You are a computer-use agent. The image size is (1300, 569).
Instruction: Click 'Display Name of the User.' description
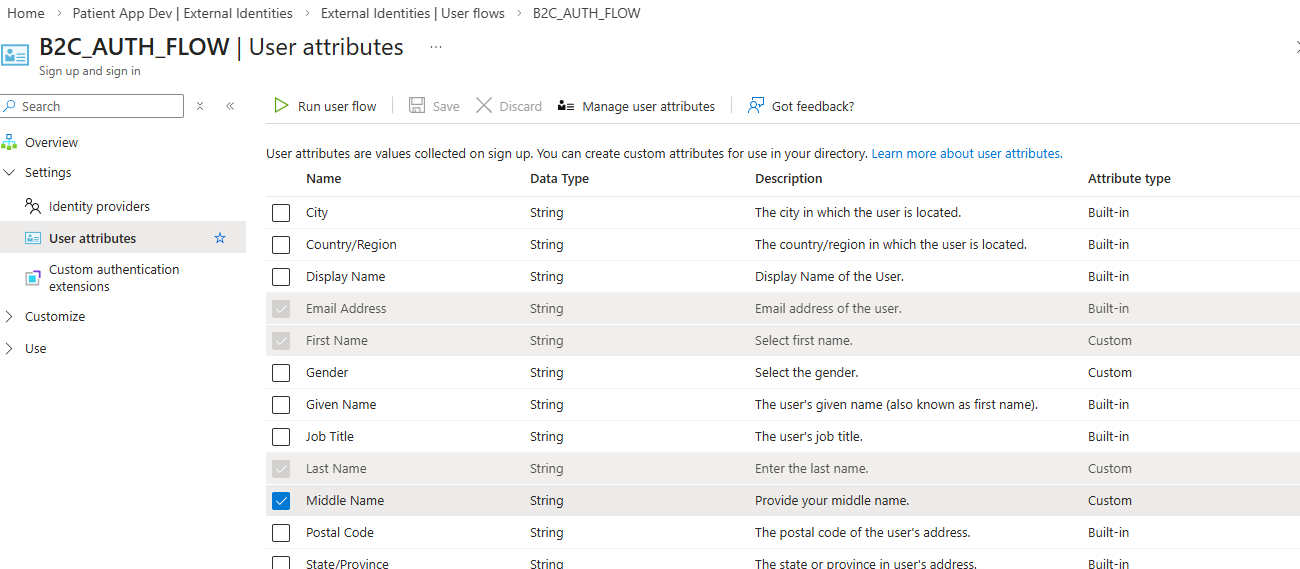[829, 277]
